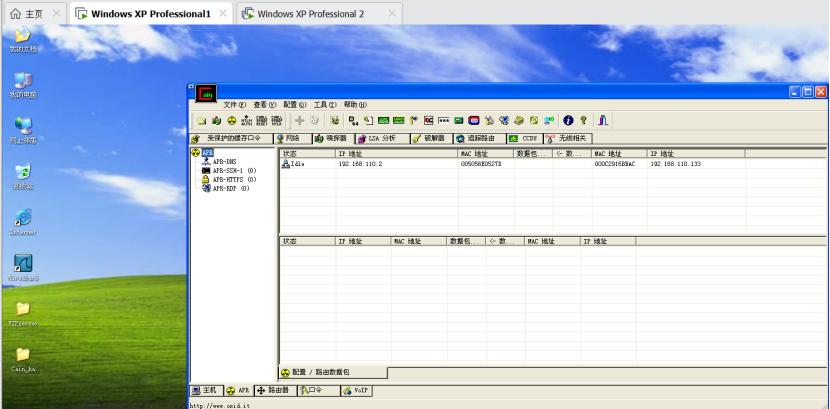The image size is (830, 409).
Task: Switch to the bottom 主机 tab
Action: (205, 390)
